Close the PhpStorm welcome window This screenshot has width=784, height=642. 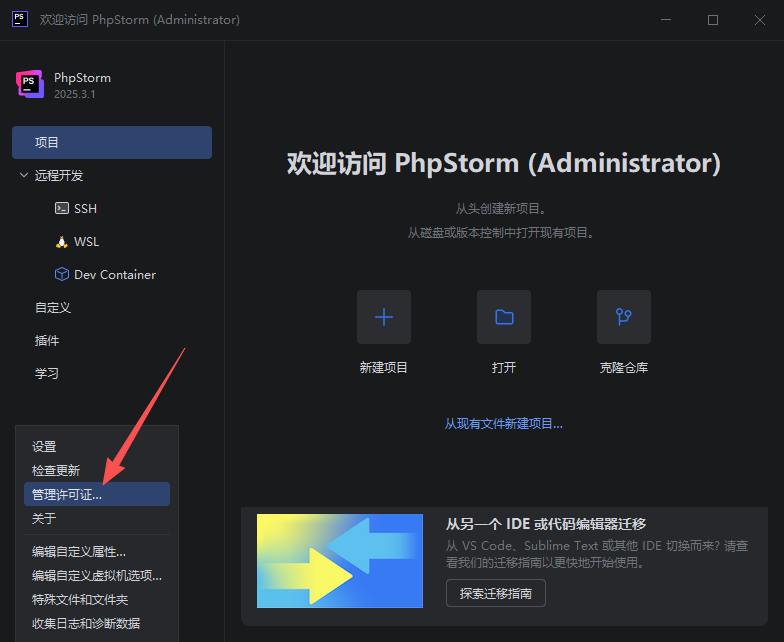760,20
